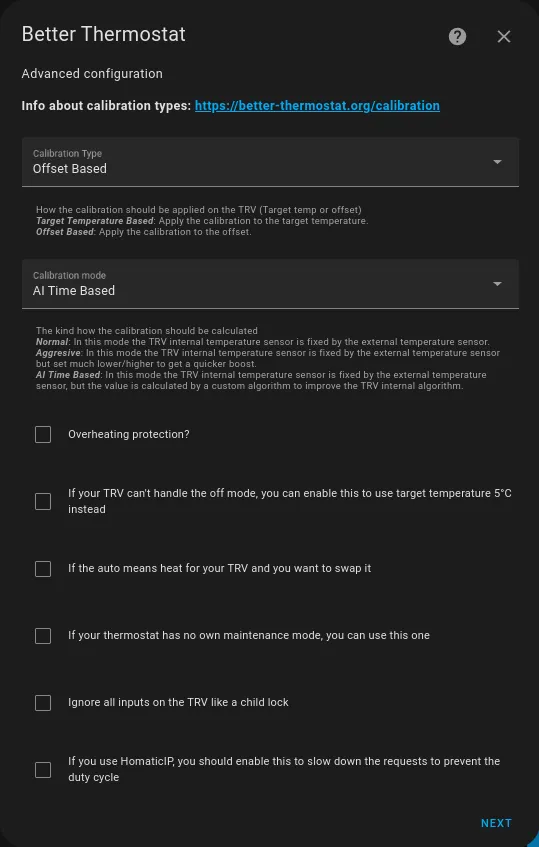This screenshot has height=847, width=539.
Task: Check the HomaticIP duty cycle option
Action: (x=43, y=769)
